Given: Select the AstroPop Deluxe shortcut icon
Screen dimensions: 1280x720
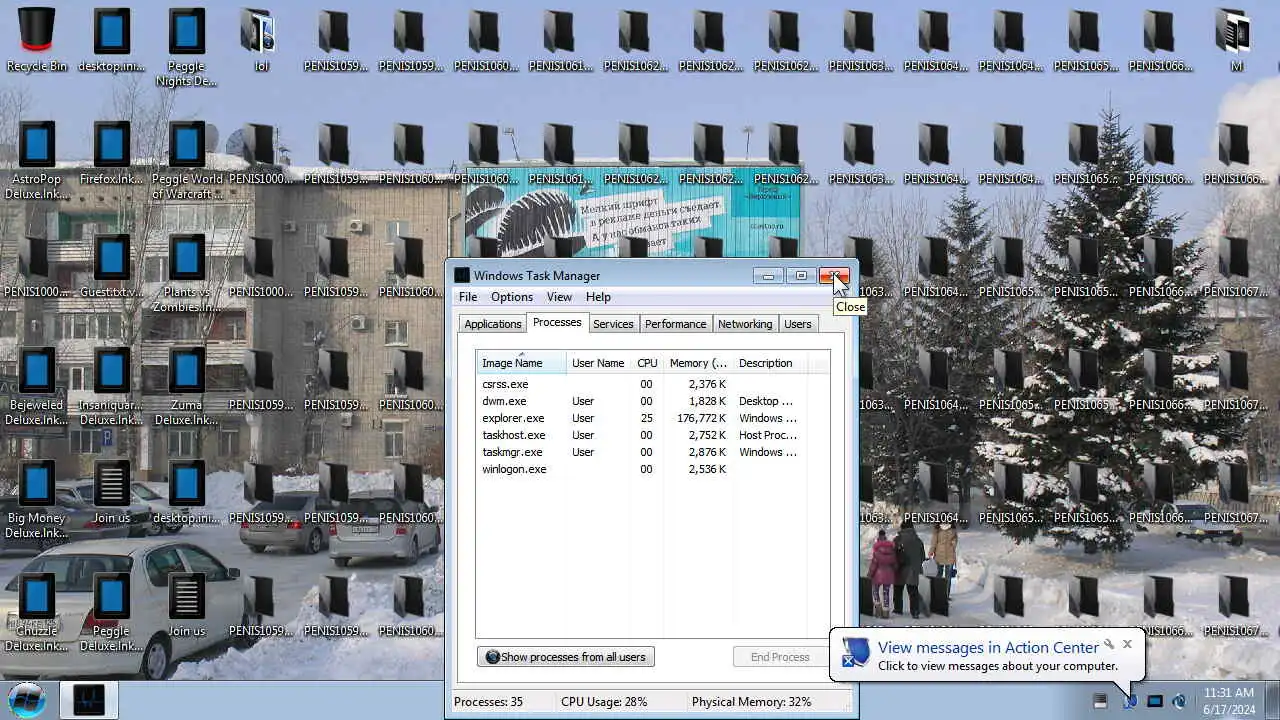Looking at the screenshot, I should click(37, 160).
